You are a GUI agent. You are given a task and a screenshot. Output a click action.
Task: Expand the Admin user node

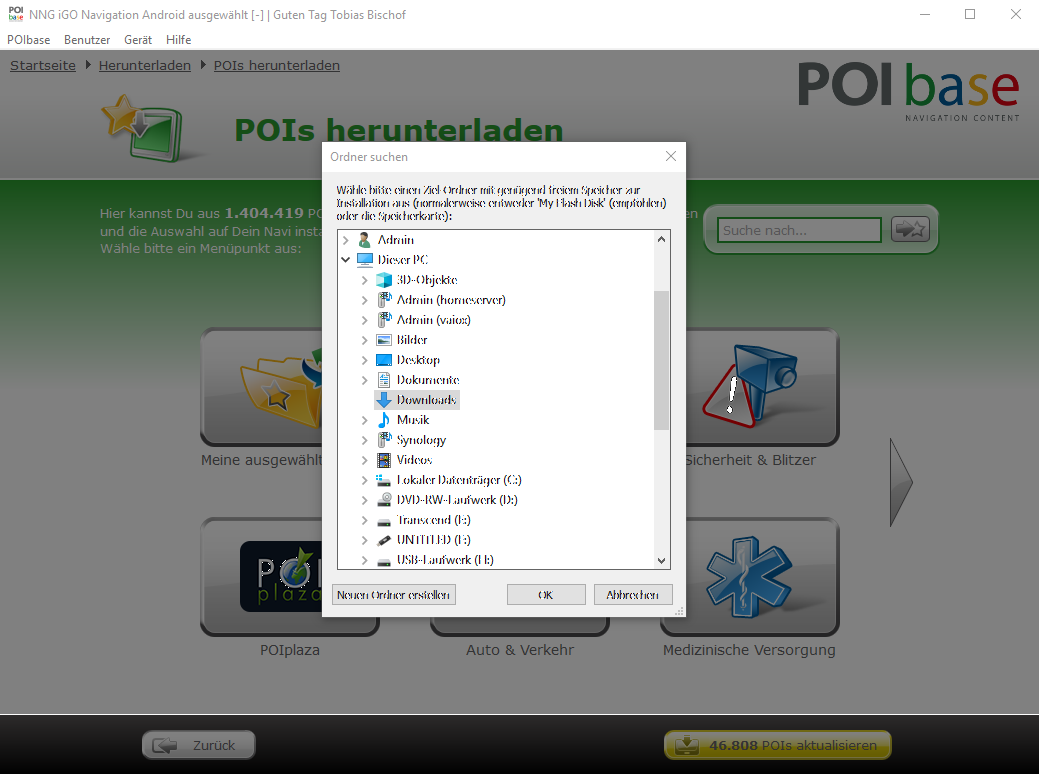click(346, 240)
